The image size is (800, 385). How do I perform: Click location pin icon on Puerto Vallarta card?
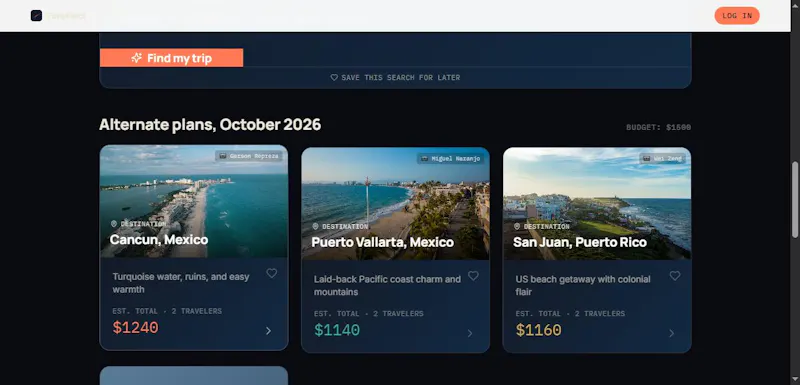[x=315, y=226]
